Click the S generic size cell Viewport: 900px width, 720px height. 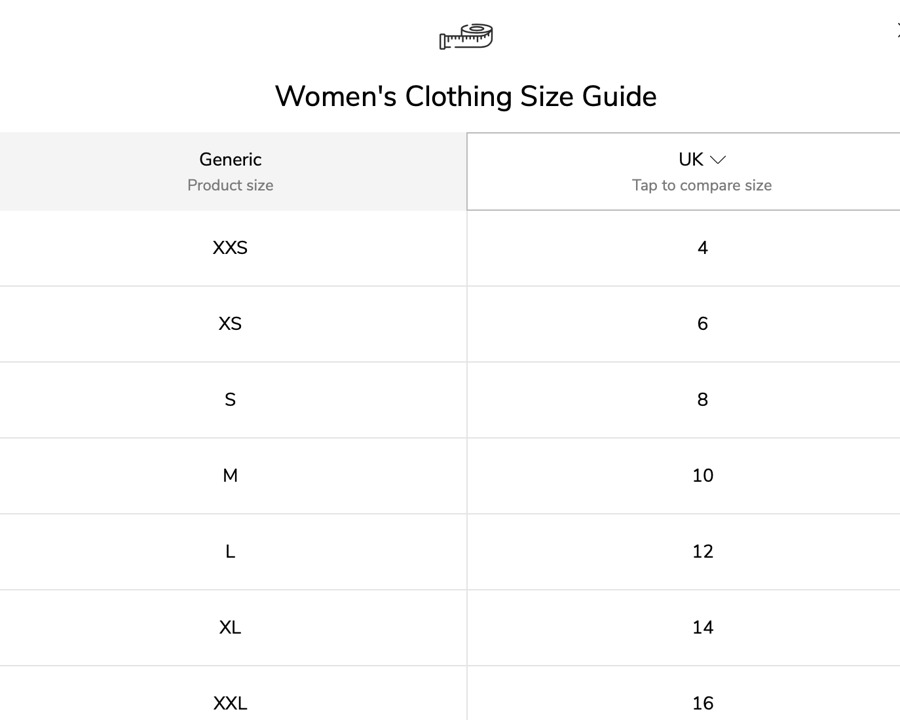pyautogui.click(x=230, y=400)
